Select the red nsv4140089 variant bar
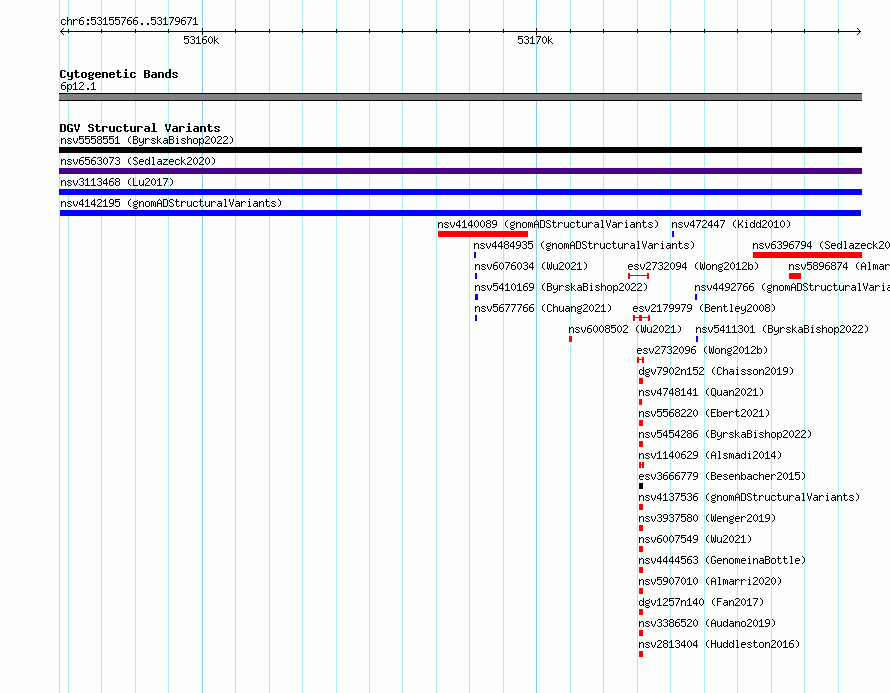This screenshot has height=693, width=890. click(483, 234)
